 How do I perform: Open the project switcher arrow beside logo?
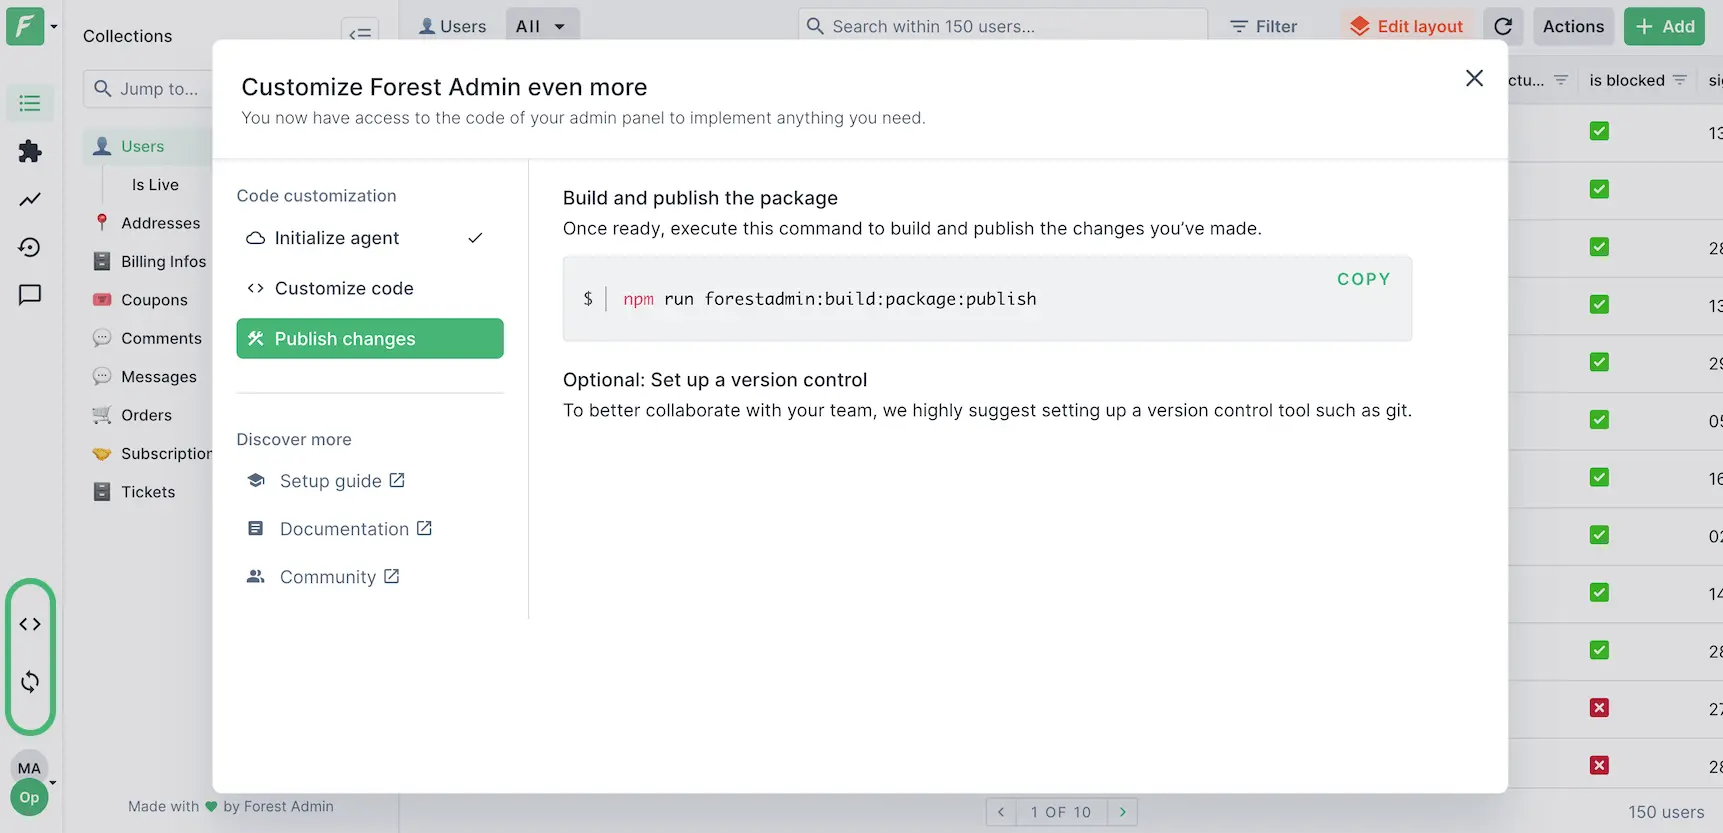(54, 27)
